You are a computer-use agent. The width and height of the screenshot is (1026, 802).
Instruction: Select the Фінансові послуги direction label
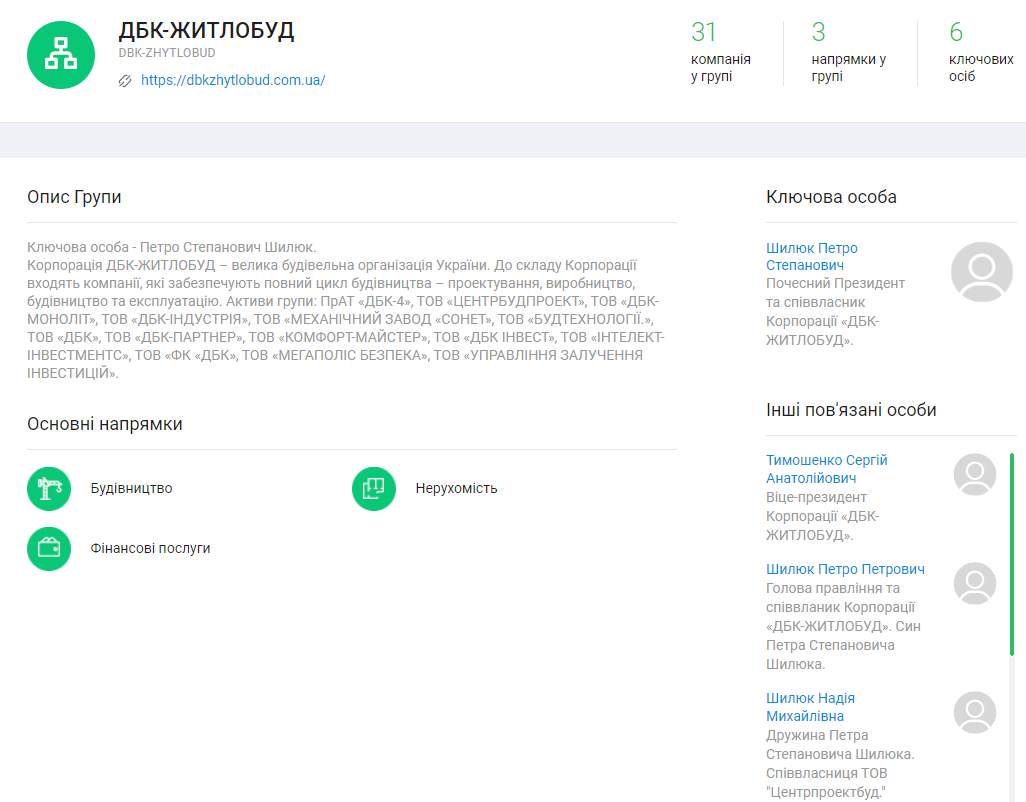click(150, 548)
